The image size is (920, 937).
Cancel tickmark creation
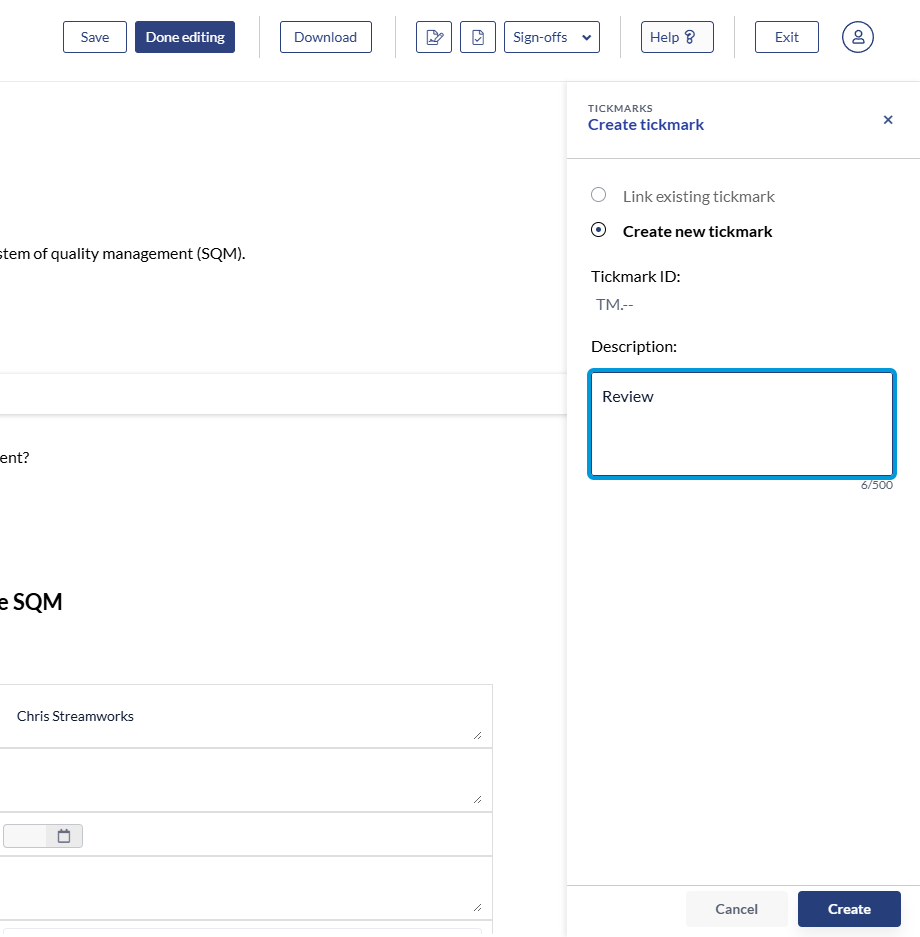tap(736, 909)
